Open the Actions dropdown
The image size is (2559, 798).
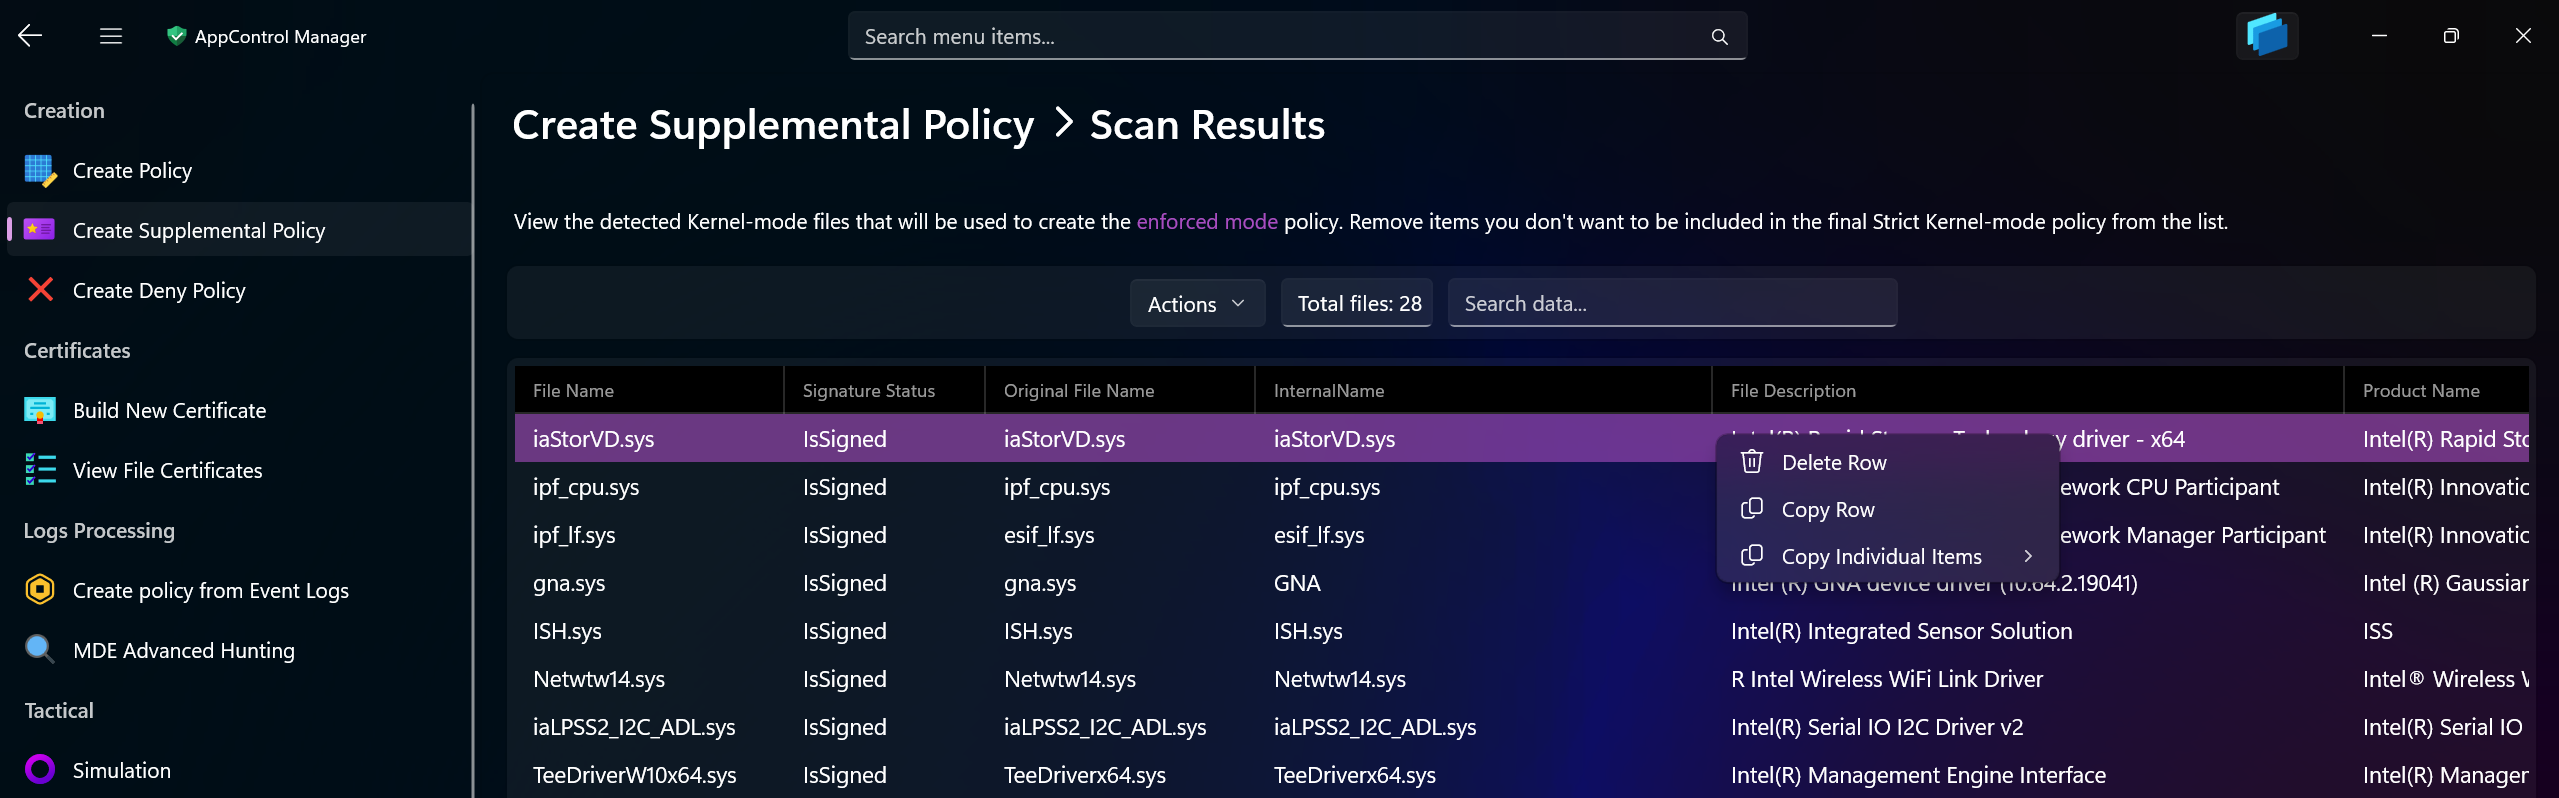[x=1197, y=303]
